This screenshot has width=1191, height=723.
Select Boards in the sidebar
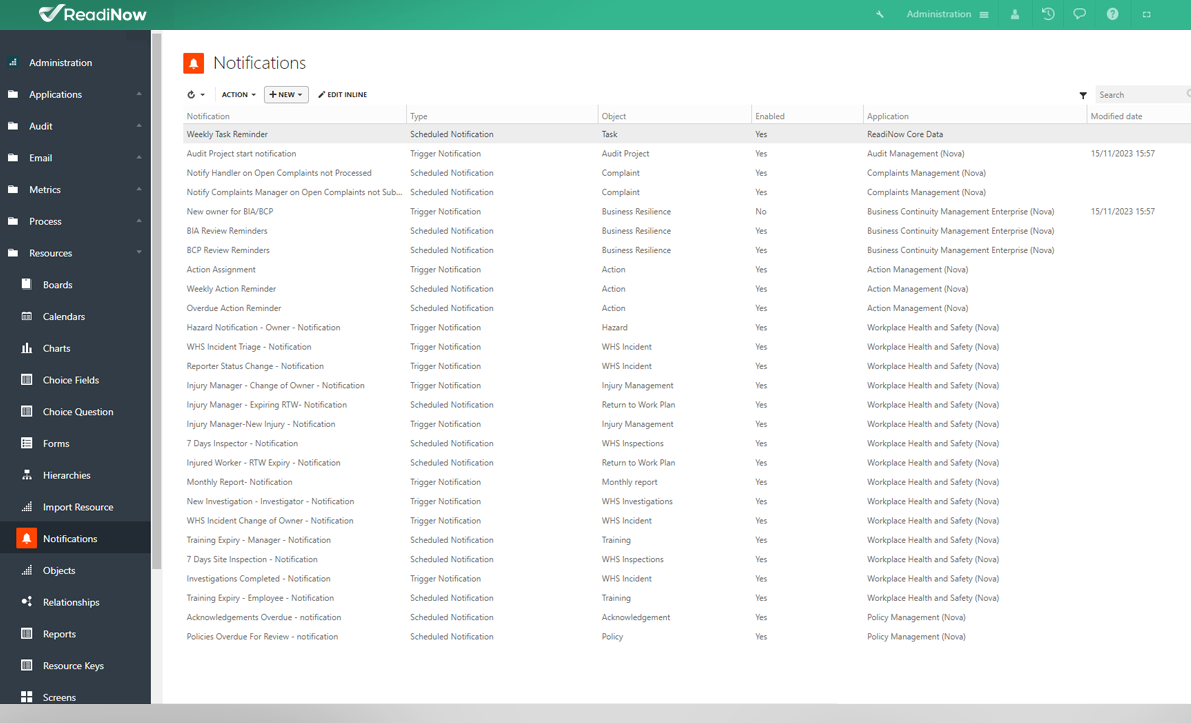click(58, 285)
